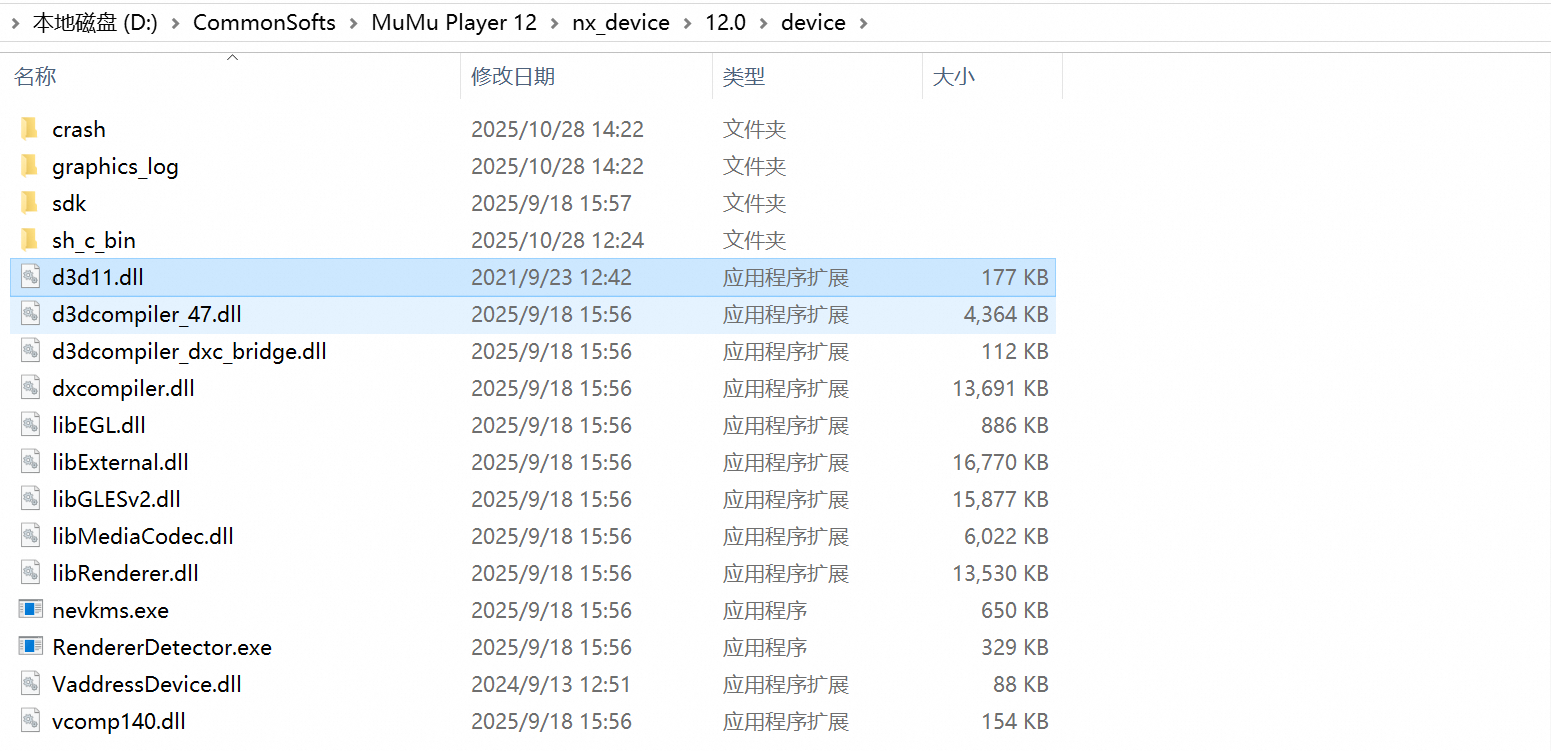Viewport: 1551px width, 751px height.
Task: Sort files by the 大小 column header
Action: click(x=953, y=77)
